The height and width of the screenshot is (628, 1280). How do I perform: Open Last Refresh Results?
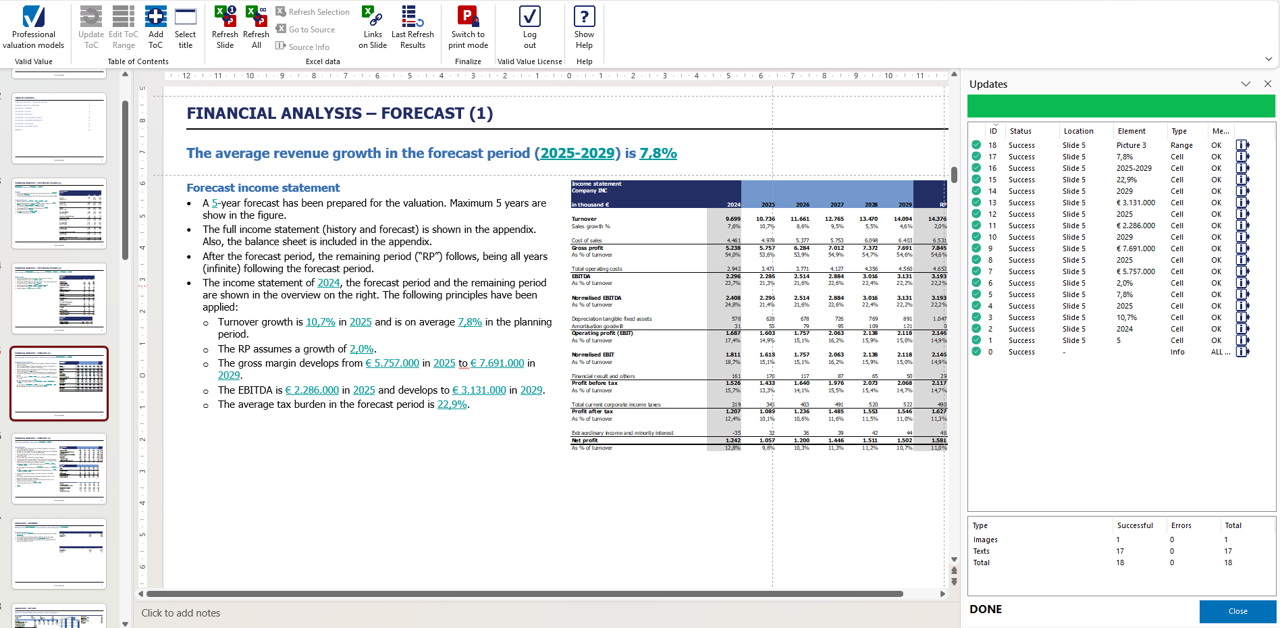[x=412, y=28]
